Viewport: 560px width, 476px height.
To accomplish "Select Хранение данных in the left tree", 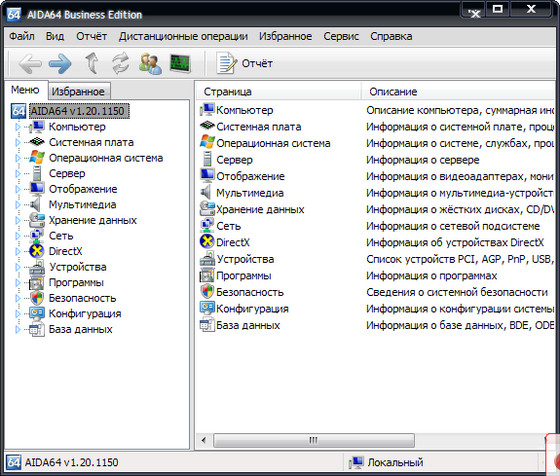I will [x=92, y=220].
